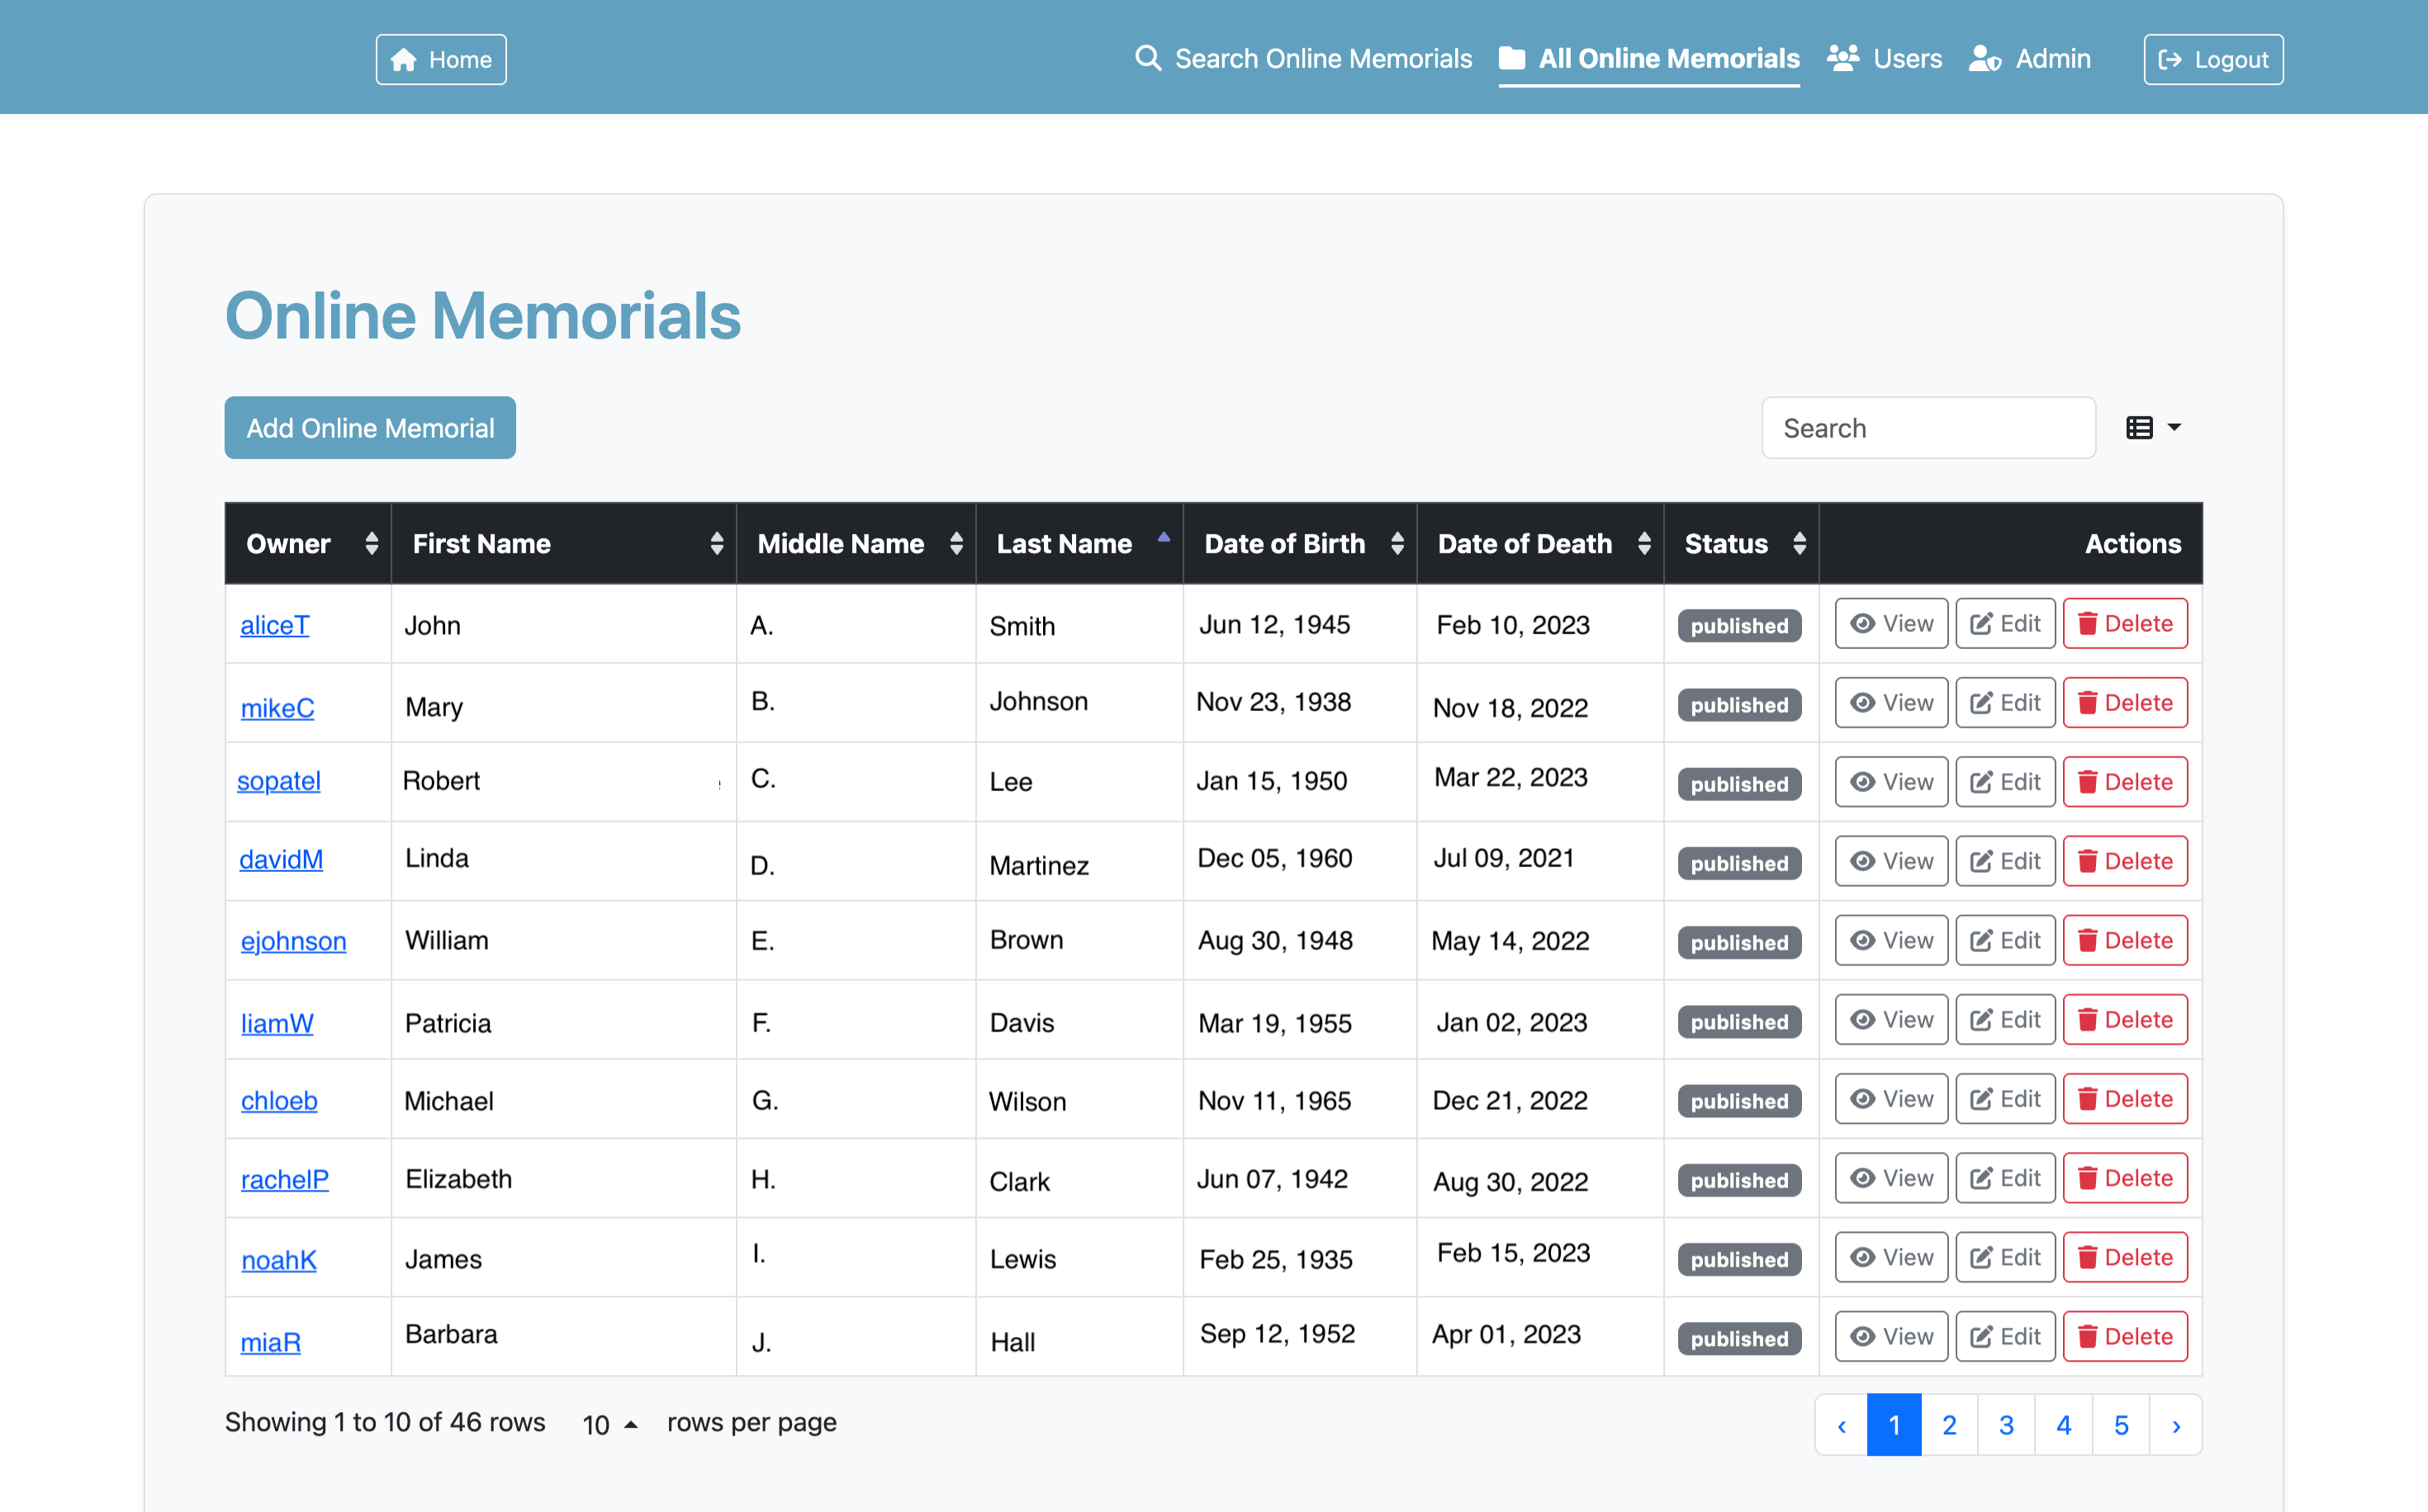Collapse the Last Name sort ascending arrow
Image resolution: width=2428 pixels, height=1512 pixels.
click(x=1164, y=536)
